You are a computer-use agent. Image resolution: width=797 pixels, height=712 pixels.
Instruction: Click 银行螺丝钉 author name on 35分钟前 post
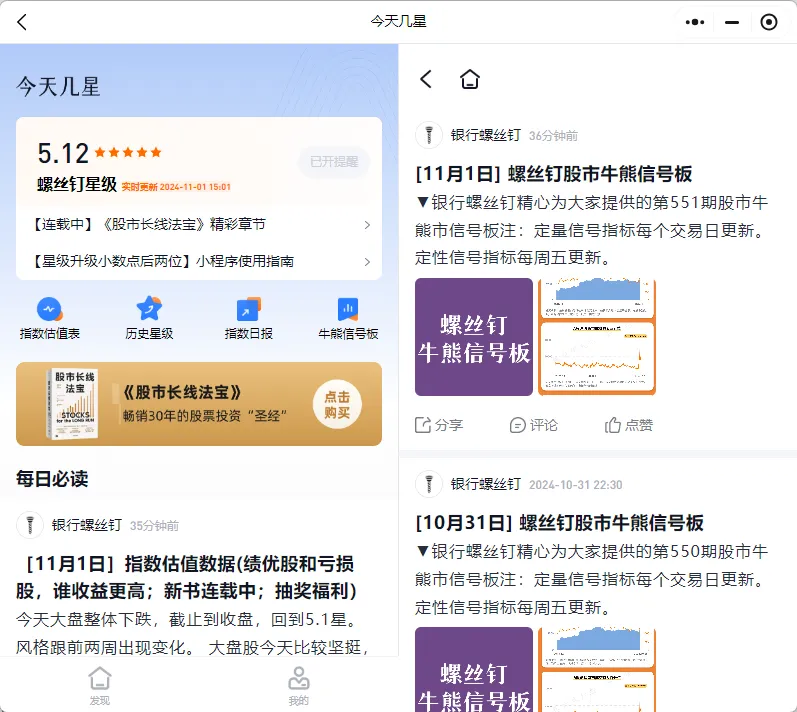pyautogui.click(x=86, y=525)
